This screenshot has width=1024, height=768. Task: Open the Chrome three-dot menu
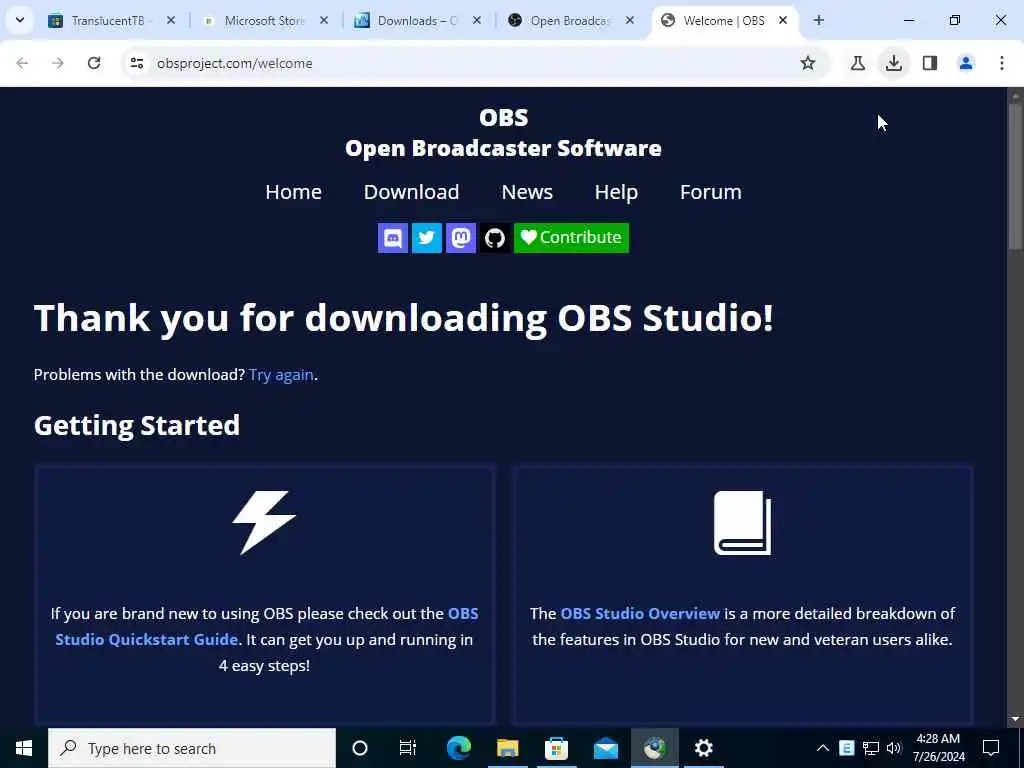click(1002, 63)
